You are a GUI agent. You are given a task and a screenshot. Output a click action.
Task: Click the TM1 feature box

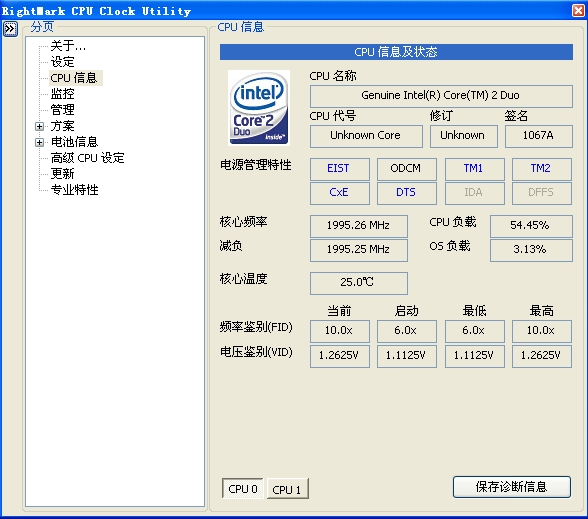474,169
